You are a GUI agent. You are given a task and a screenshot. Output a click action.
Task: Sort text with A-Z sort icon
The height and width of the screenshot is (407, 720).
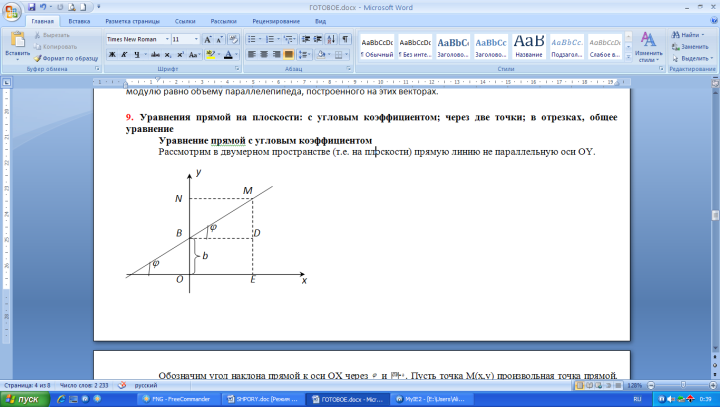pos(331,40)
